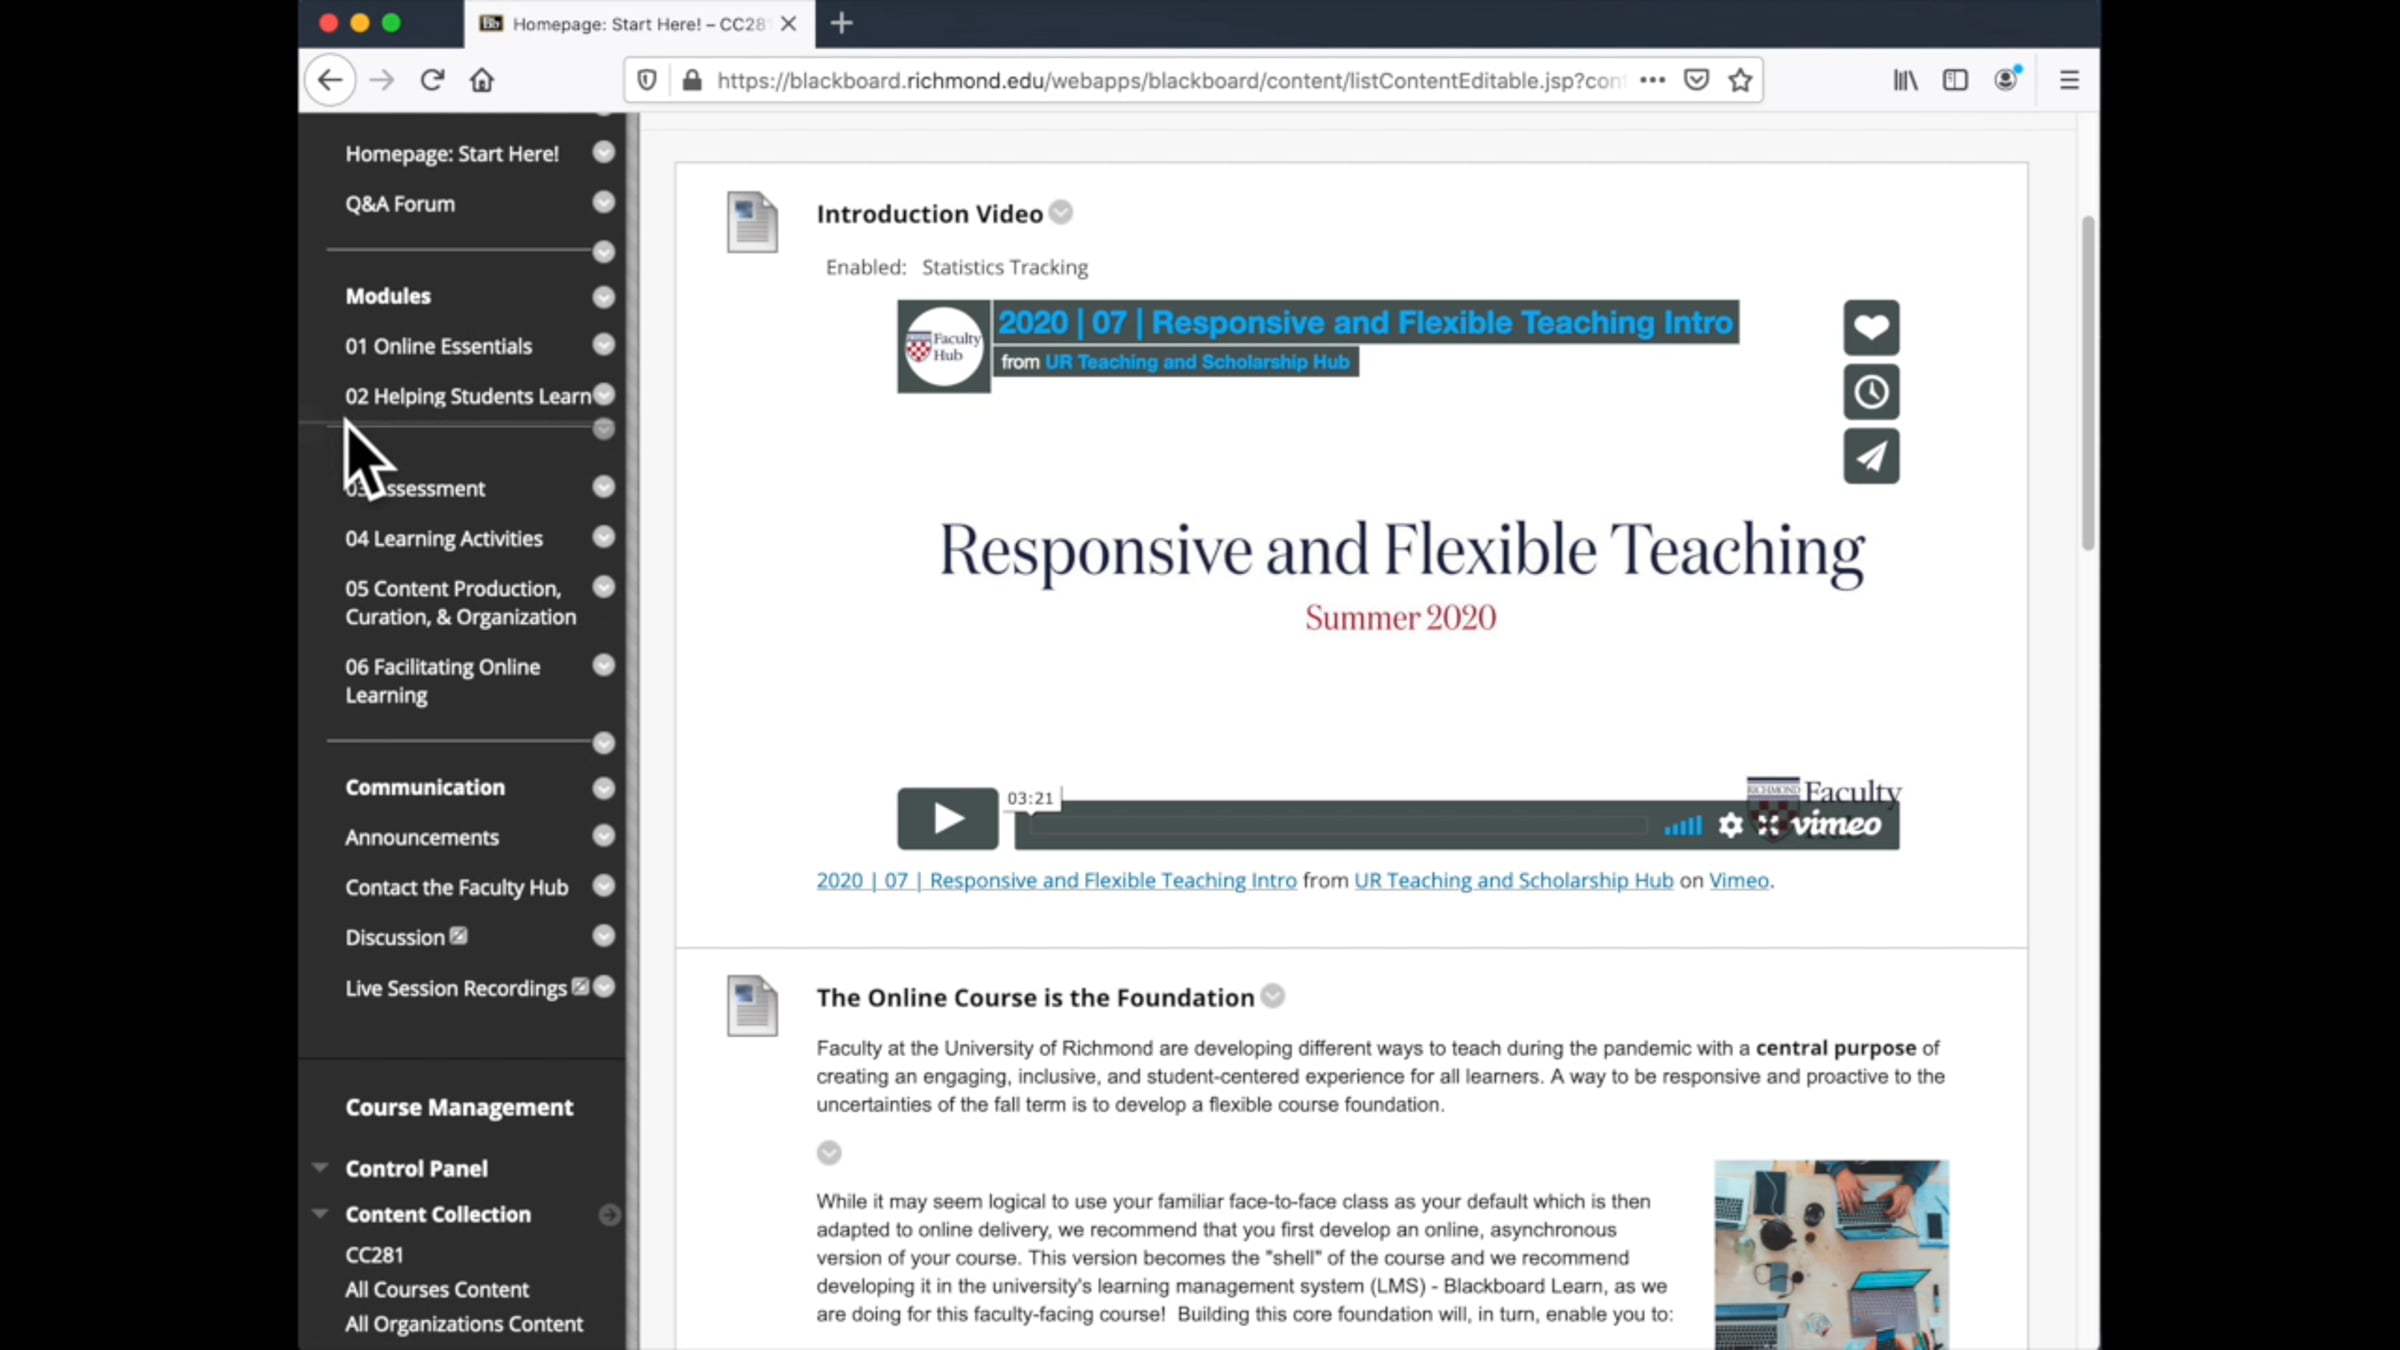
Task: Collapse the Content Collection section triangle
Action: coord(320,1213)
